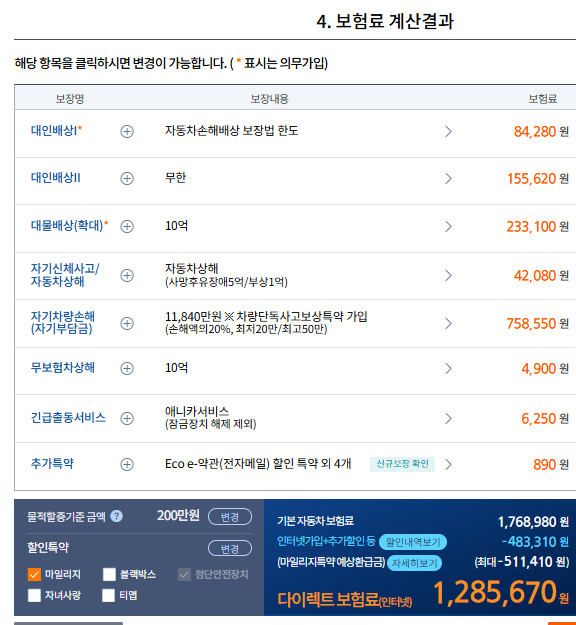Click the 155,620 원 premium amount
576x625 pixels.
point(538,179)
